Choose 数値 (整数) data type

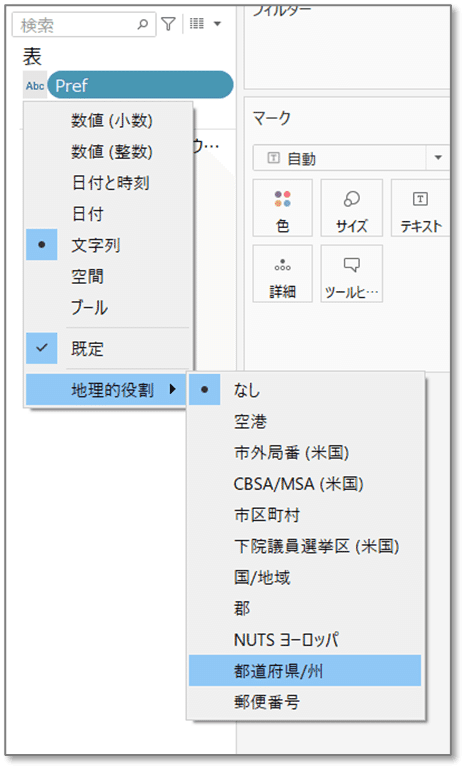108,152
